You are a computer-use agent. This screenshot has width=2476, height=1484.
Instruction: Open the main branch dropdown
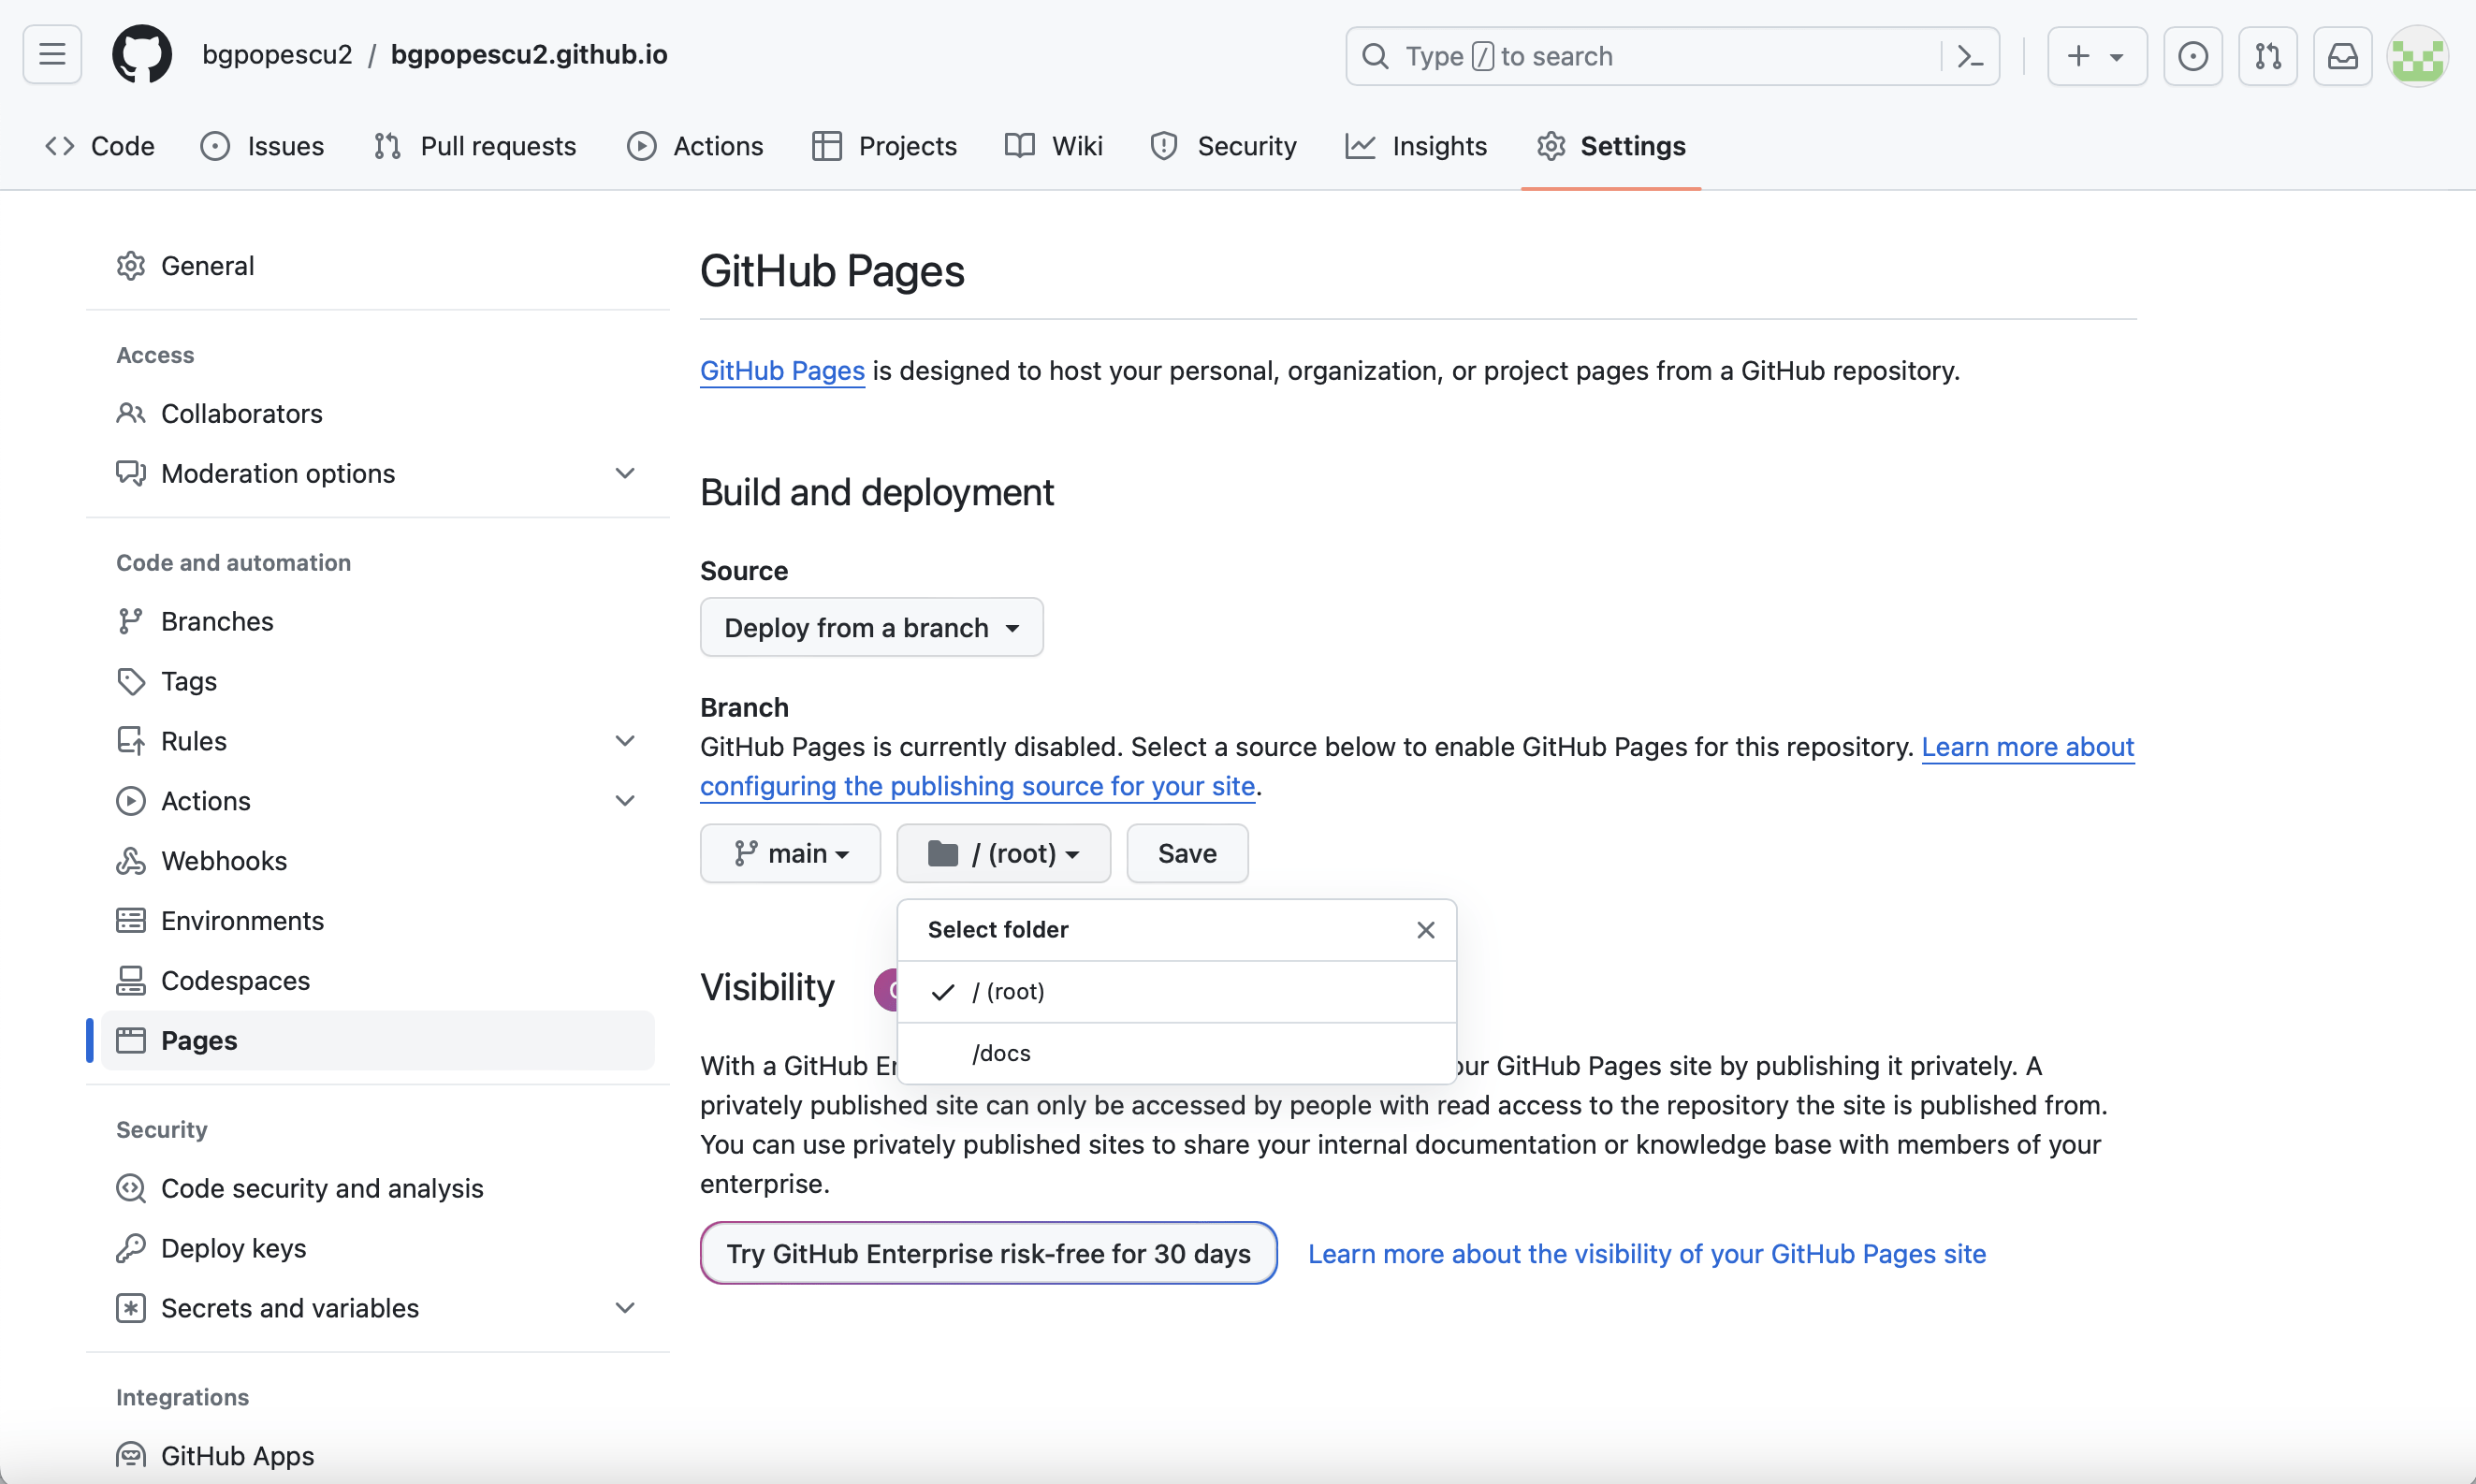[x=790, y=853]
